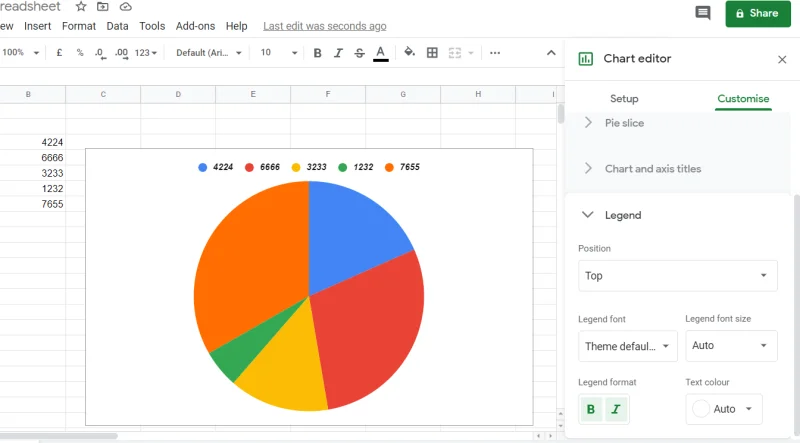The width and height of the screenshot is (800, 443).
Task: Close the Chart editor panel
Action: [782, 60]
